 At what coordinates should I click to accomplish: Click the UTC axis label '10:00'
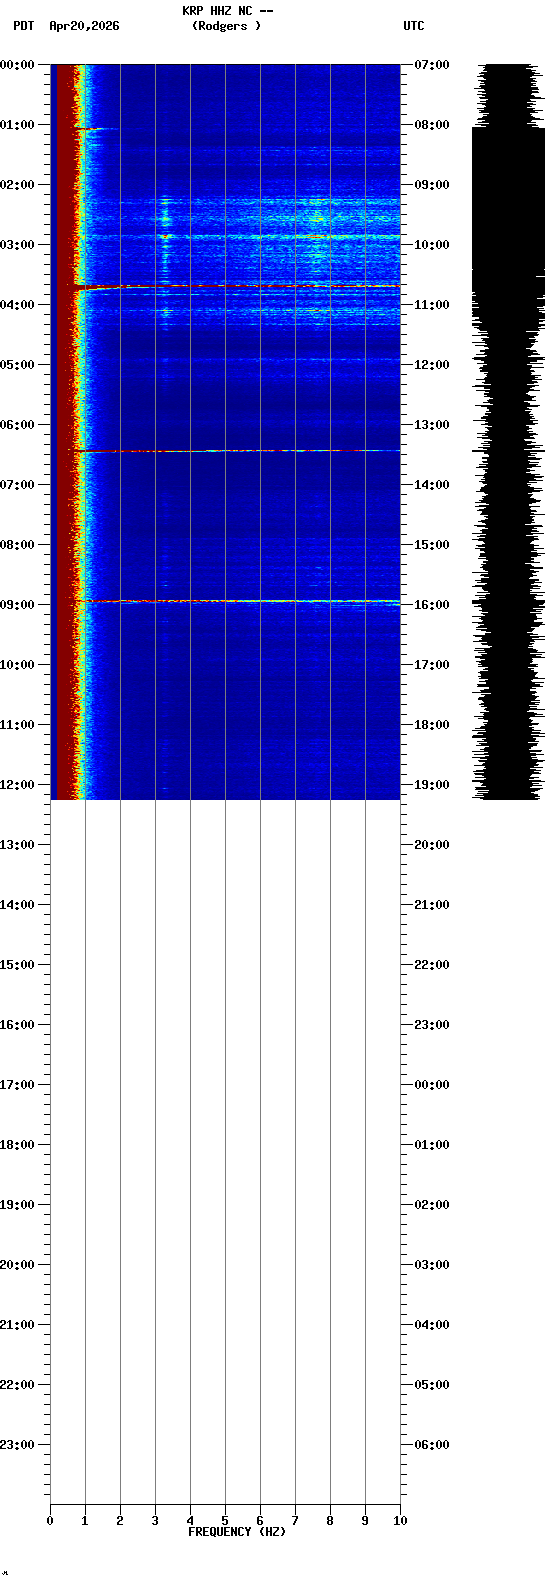point(432,245)
